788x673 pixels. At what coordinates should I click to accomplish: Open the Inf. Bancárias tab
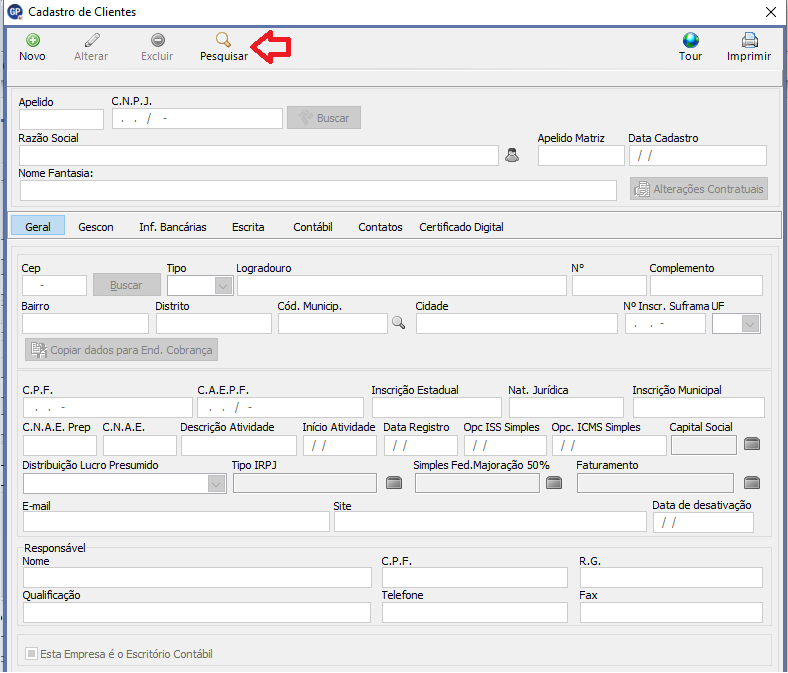[172, 227]
